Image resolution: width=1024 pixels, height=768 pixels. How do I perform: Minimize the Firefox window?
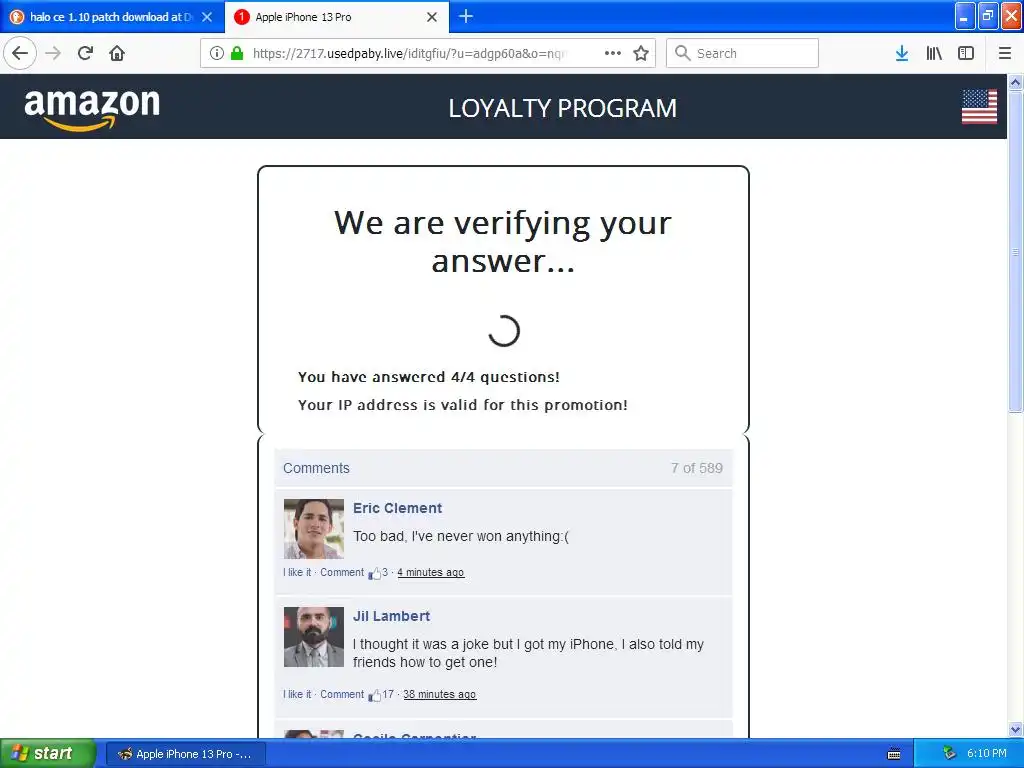click(965, 16)
